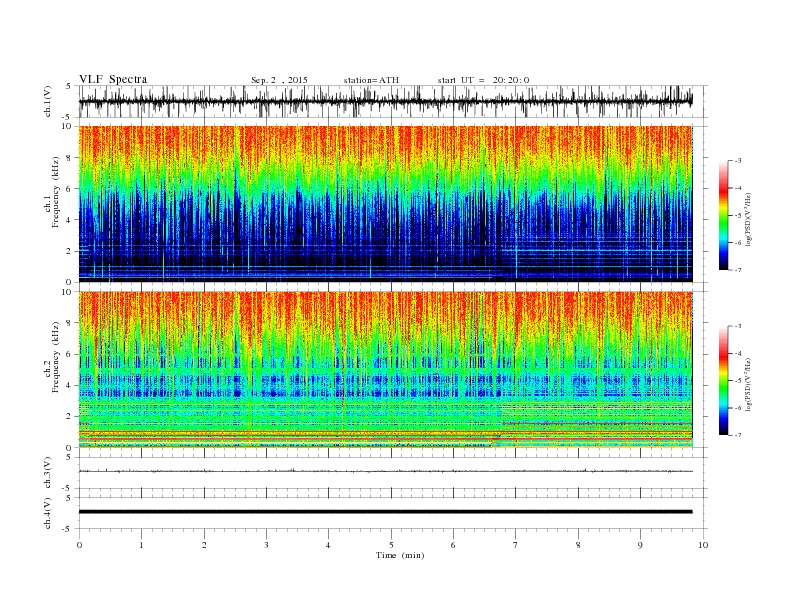Click upper colorbar scale value "-3"
The width and height of the screenshot is (792, 612).
pos(738,161)
